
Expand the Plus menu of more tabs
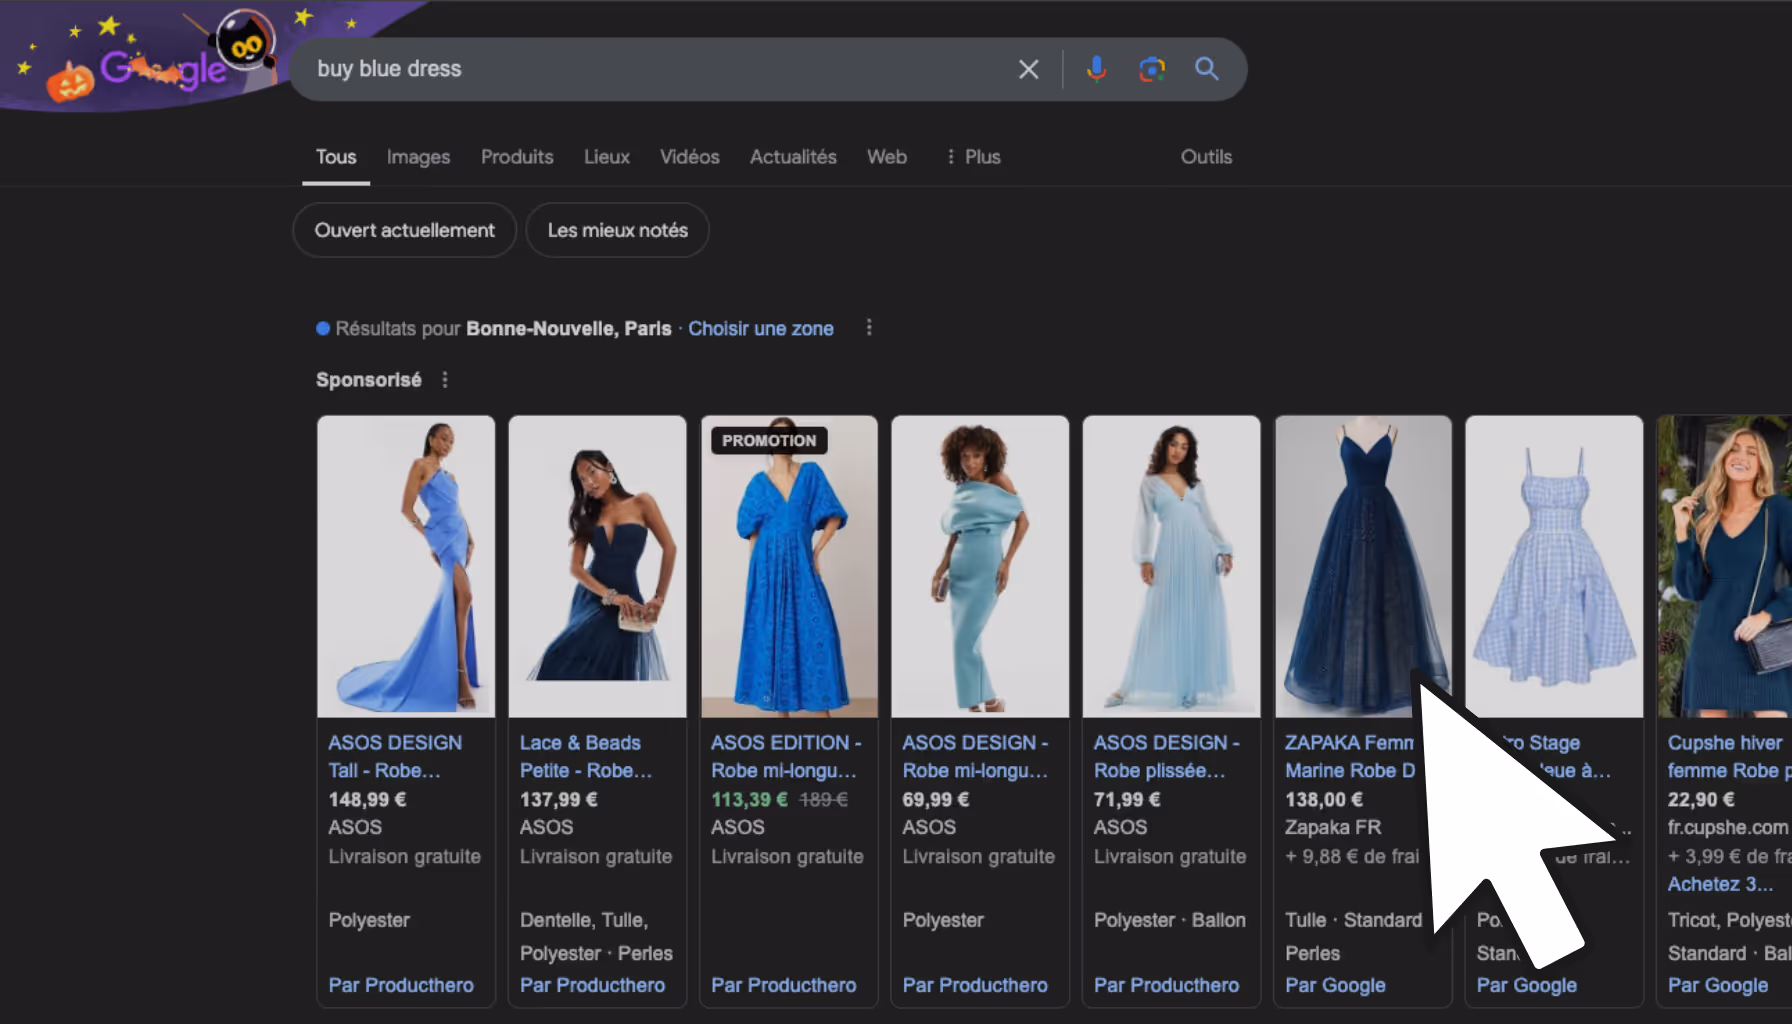point(973,157)
